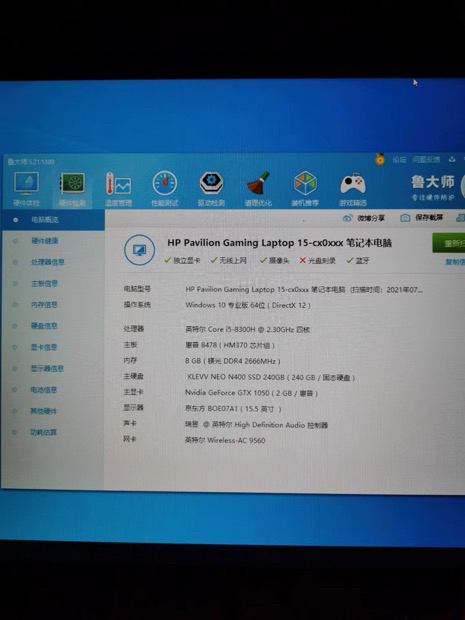
Task: Click '惠普 8478 ( HM370 芯片组 )' motherboard value
Action: point(230,345)
